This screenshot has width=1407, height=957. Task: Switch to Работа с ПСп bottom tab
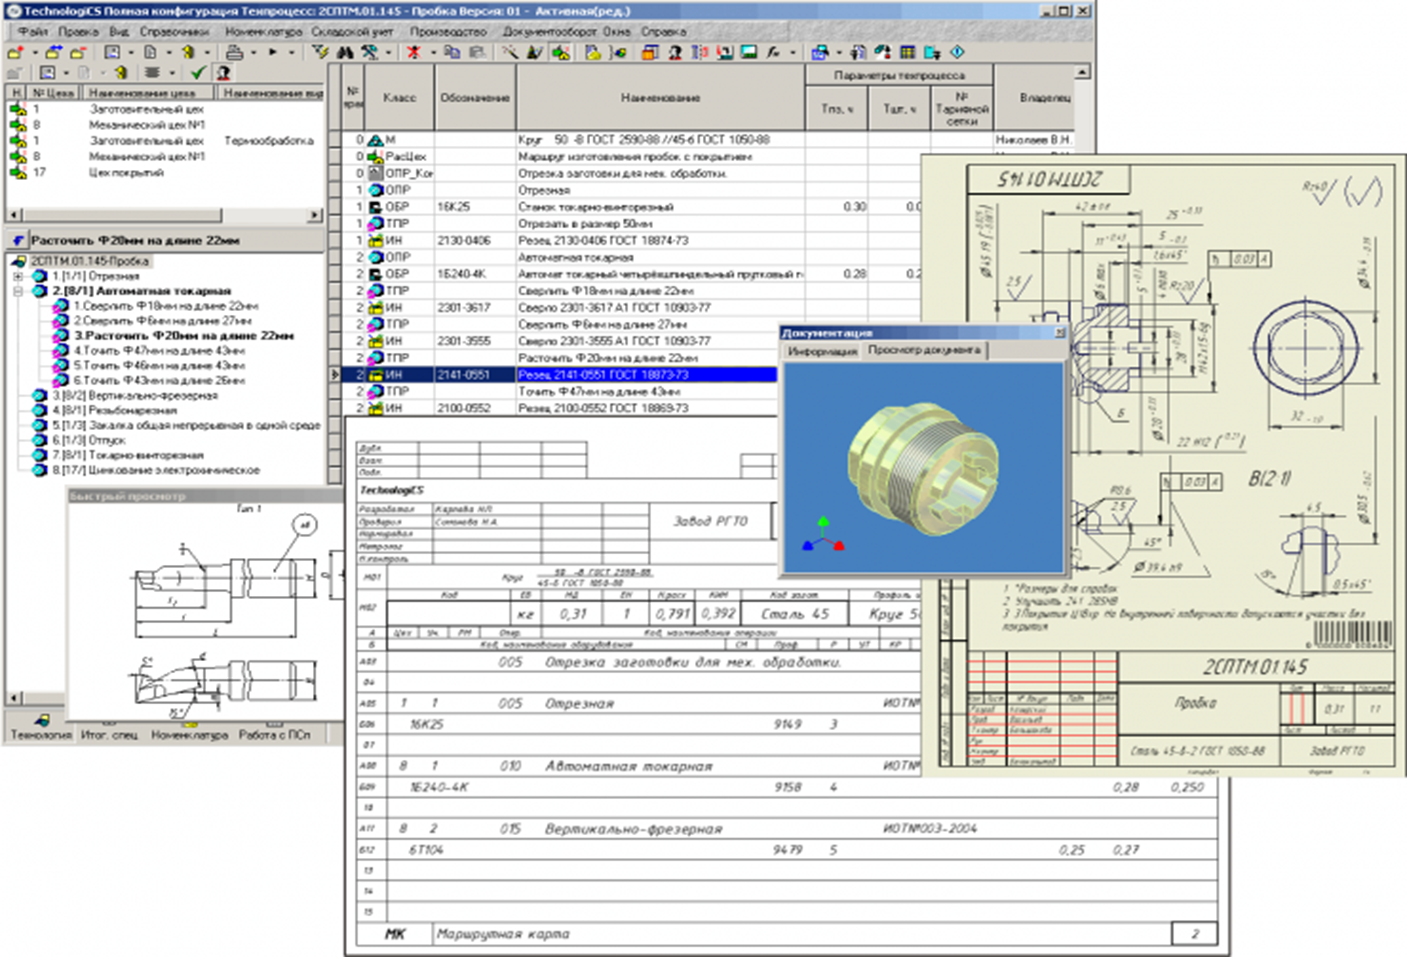[x=274, y=734]
